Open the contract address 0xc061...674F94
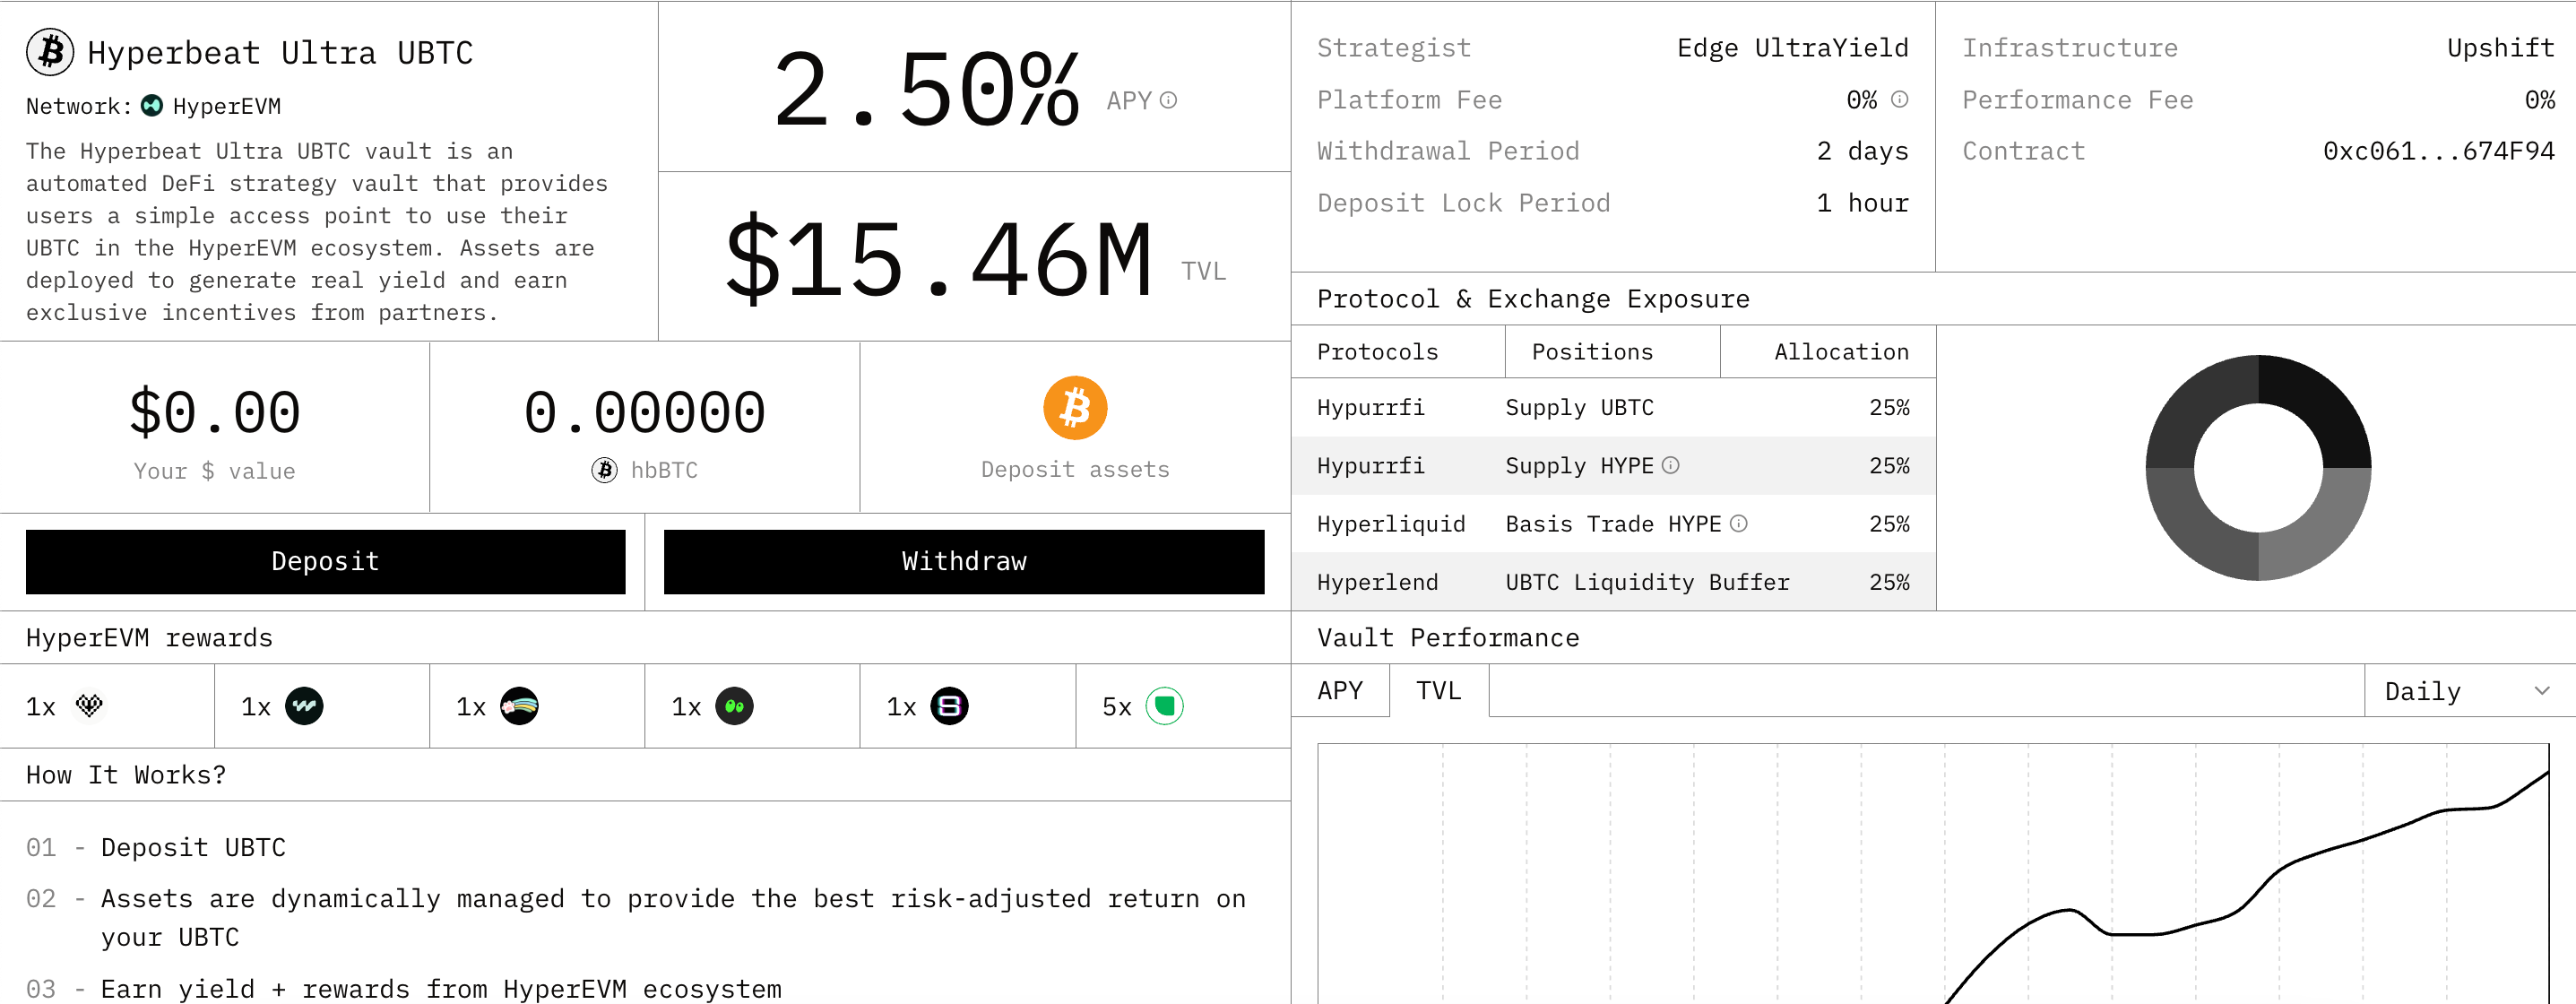This screenshot has height=1004, width=2576. point(2438,151)
